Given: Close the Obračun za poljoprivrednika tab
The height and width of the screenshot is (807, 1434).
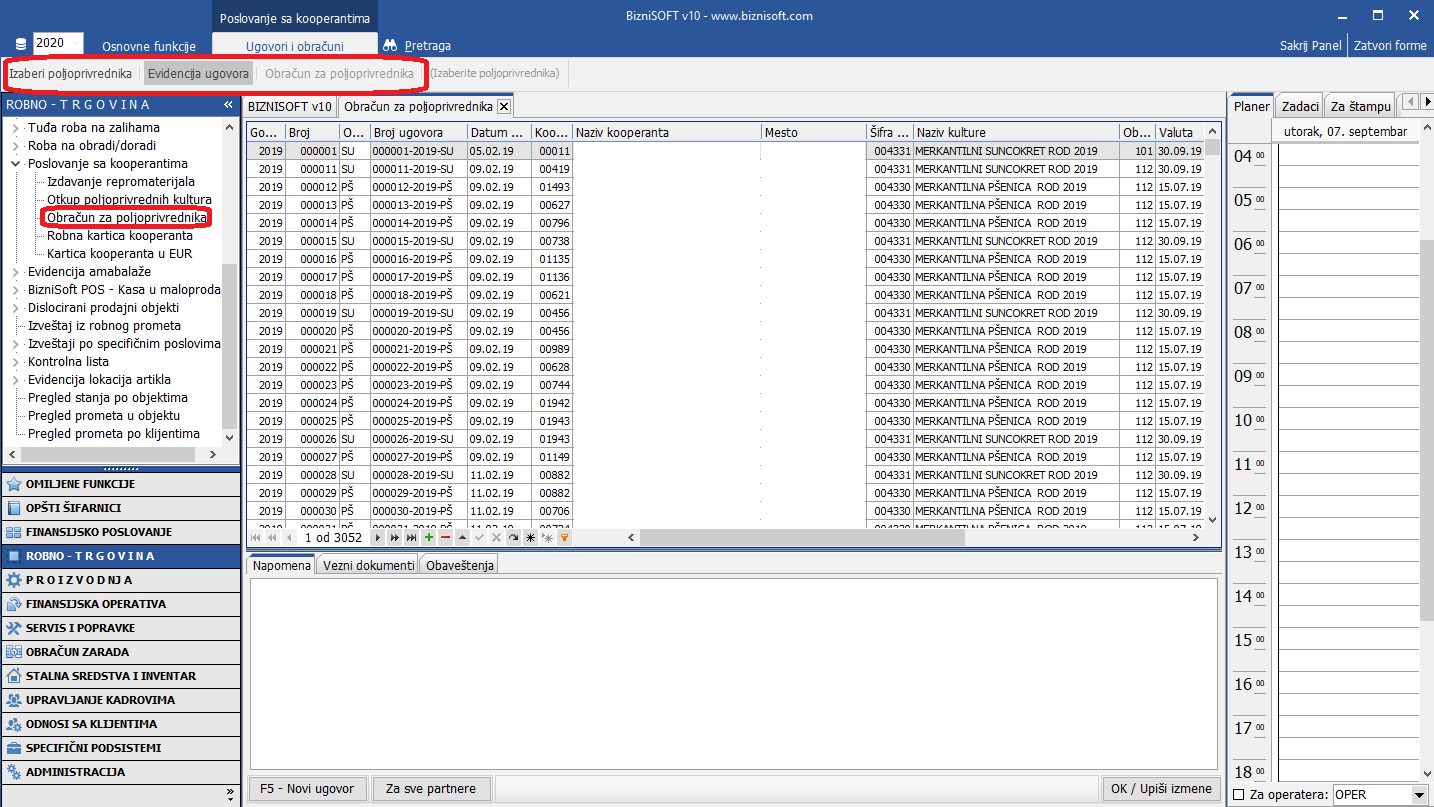Looking at the screenshot, I should pyautogui.click(x=504, y=106).
